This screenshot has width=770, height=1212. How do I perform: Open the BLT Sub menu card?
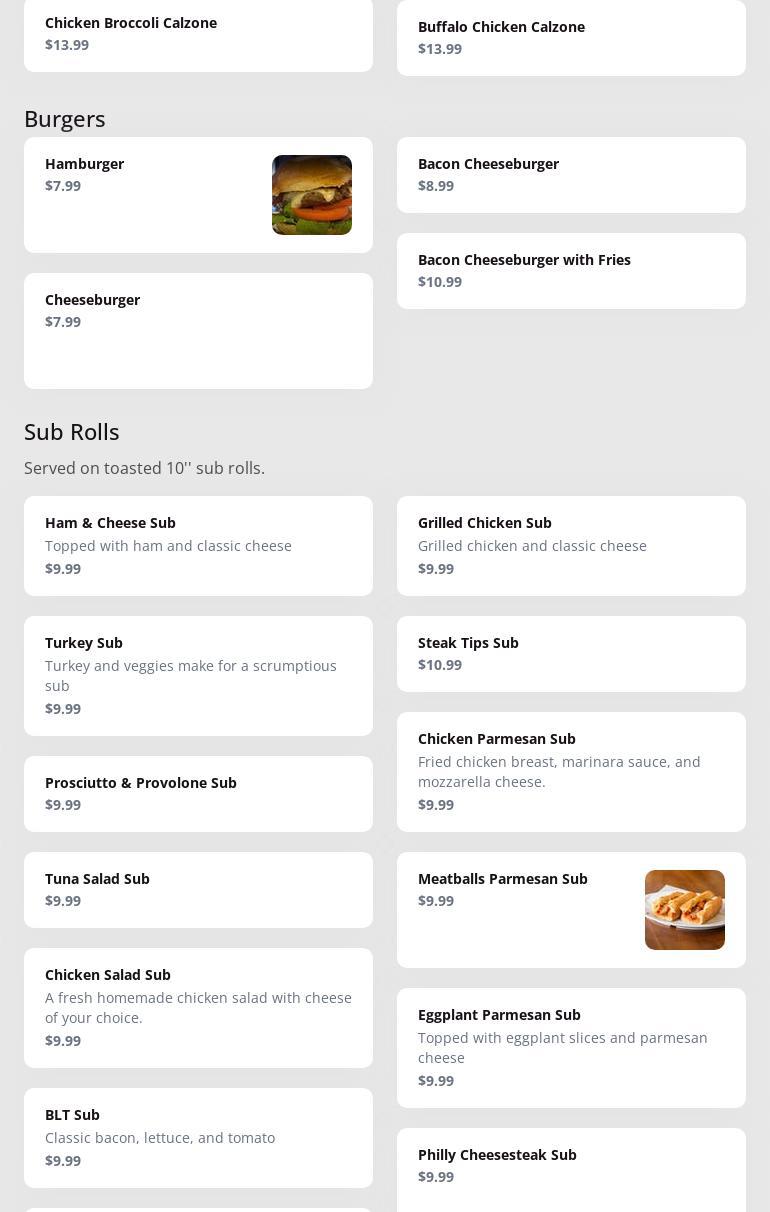[198, 1138]
